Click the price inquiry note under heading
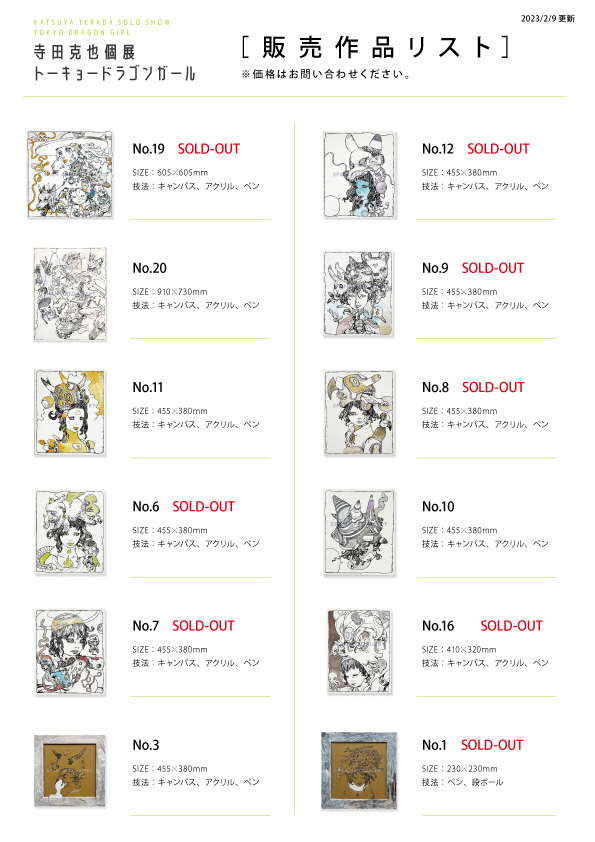The height and width of the screenshot is (842, 595). click(326, 74)
